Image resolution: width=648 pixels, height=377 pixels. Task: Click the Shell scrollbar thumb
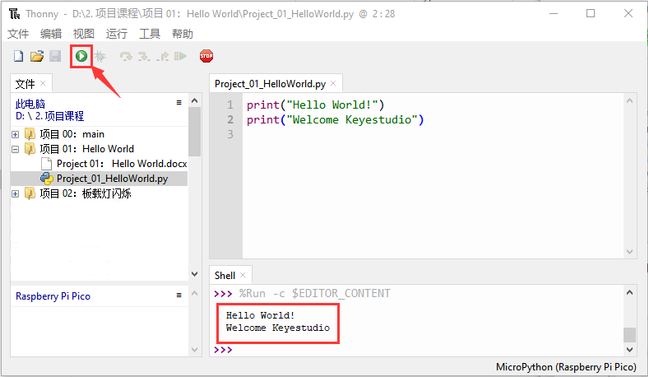pos(629,335)
